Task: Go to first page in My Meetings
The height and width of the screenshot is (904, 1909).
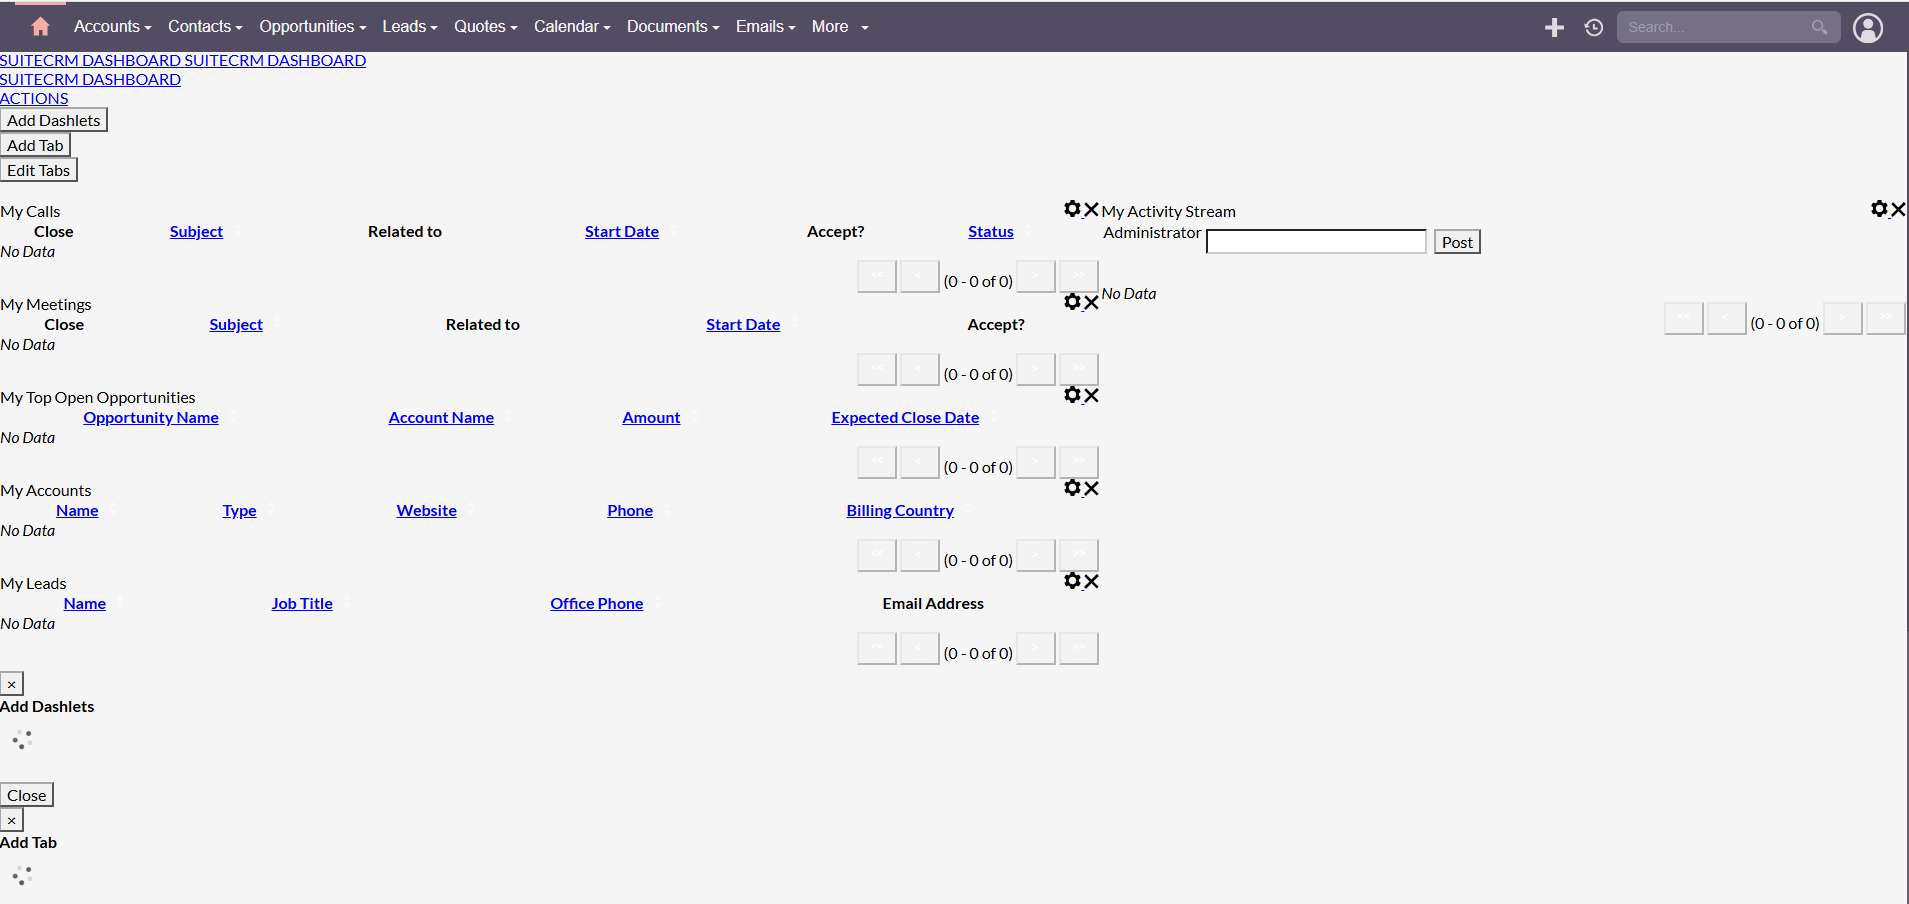Action: pos(877,370)
